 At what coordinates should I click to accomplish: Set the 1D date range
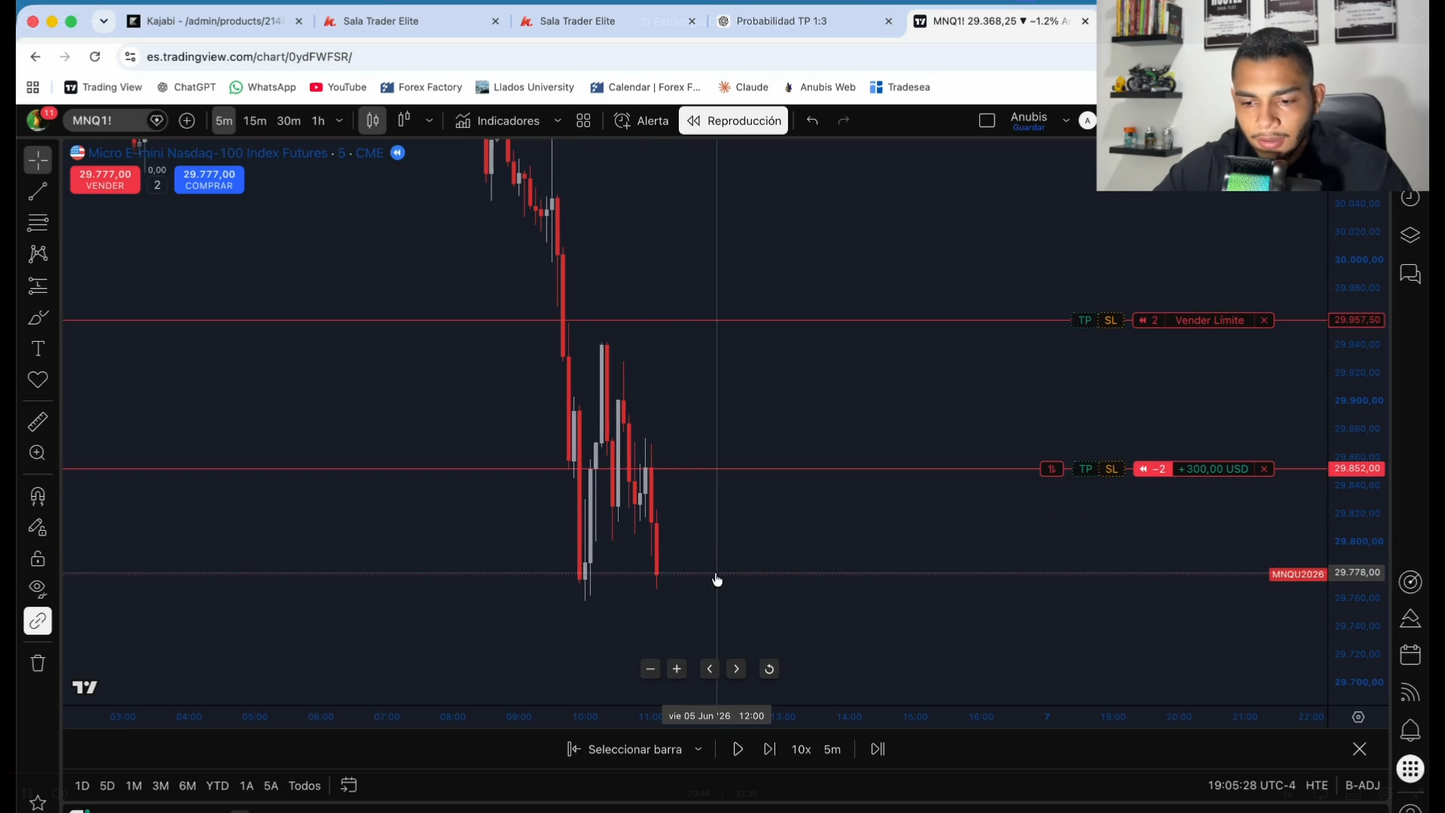82,786
